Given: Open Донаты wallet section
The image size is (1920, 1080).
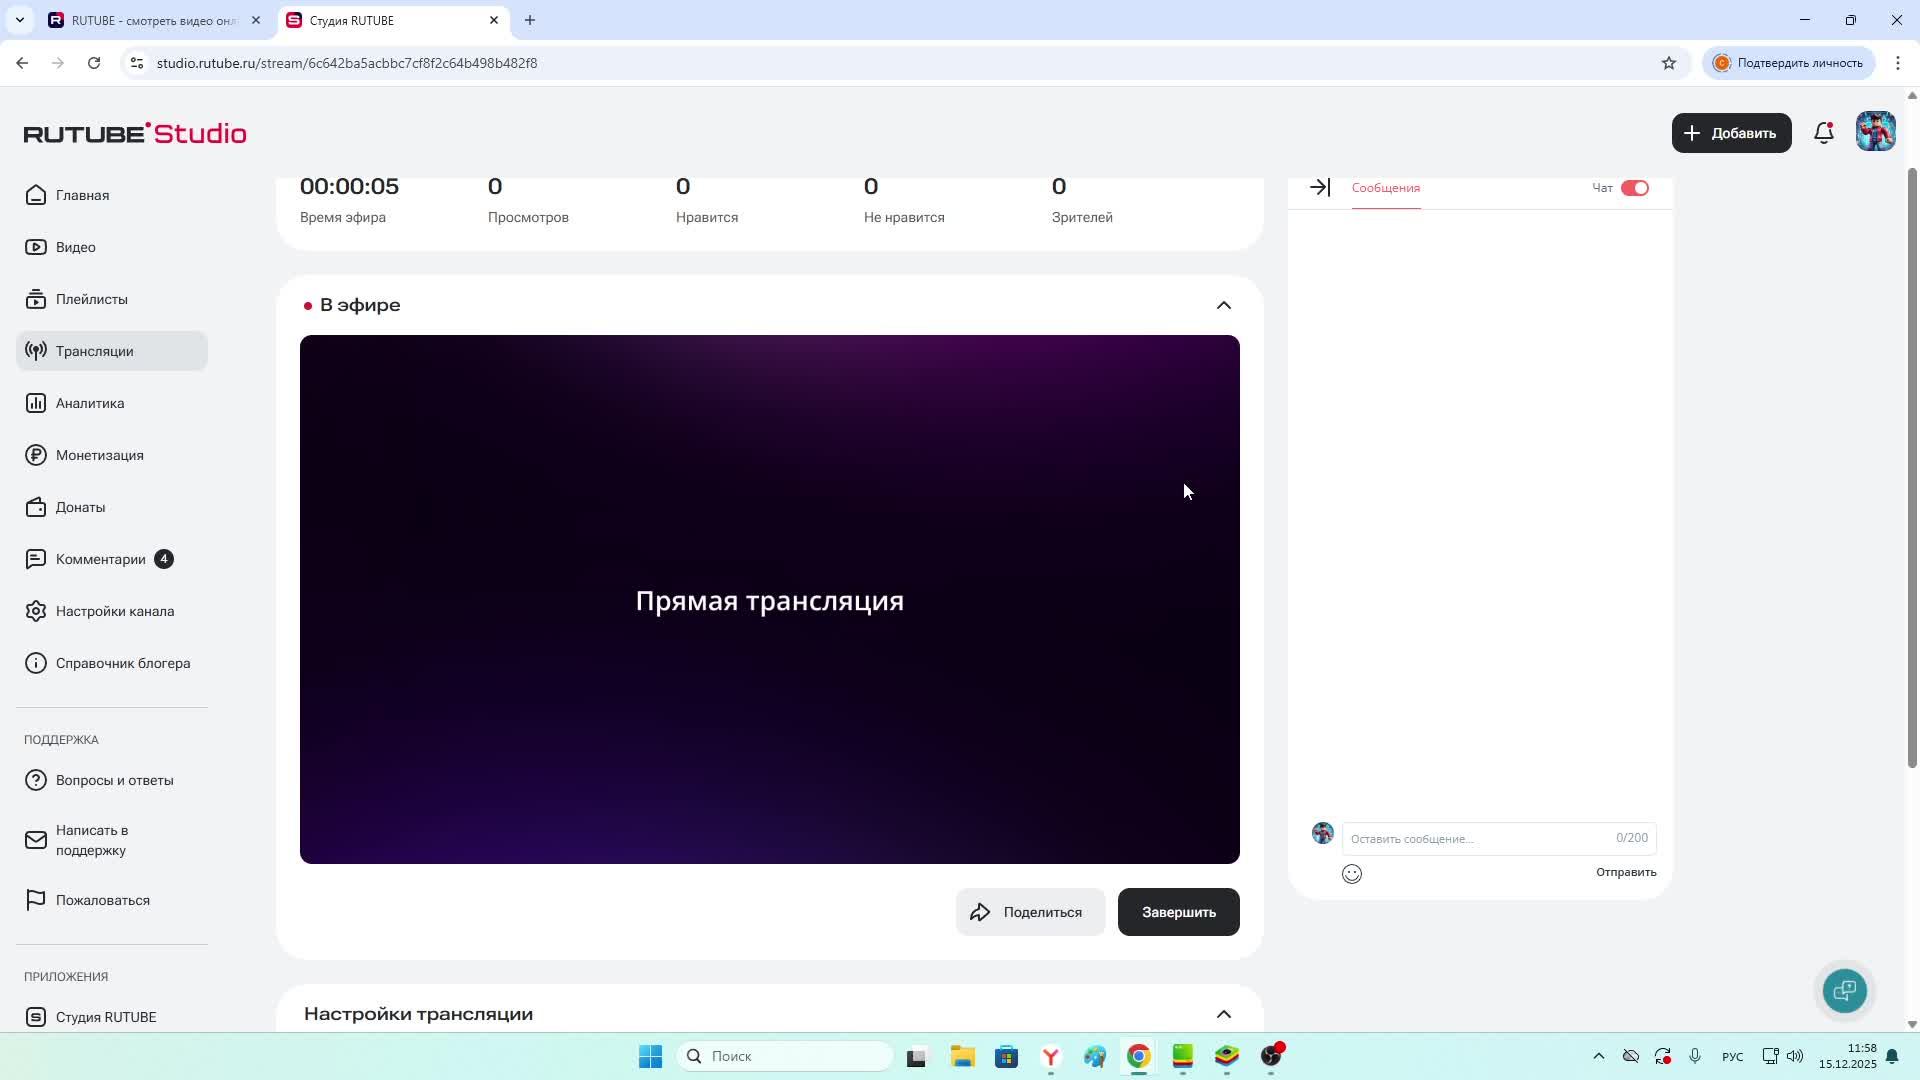Looking at the screenshot, I should 80,507.
